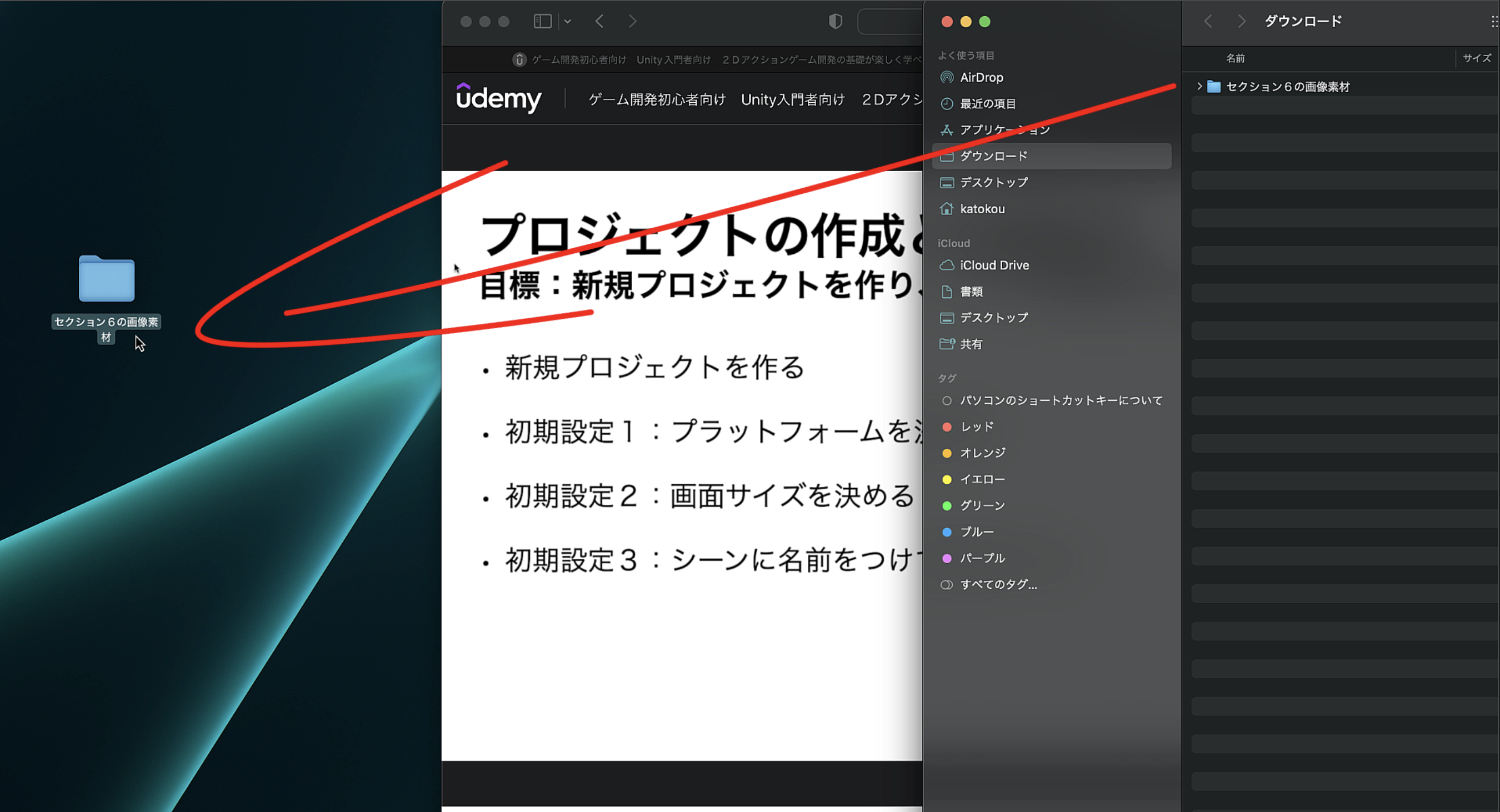1500x812 pixels.
Task: Go back in the Safari window
Action: 599,21
